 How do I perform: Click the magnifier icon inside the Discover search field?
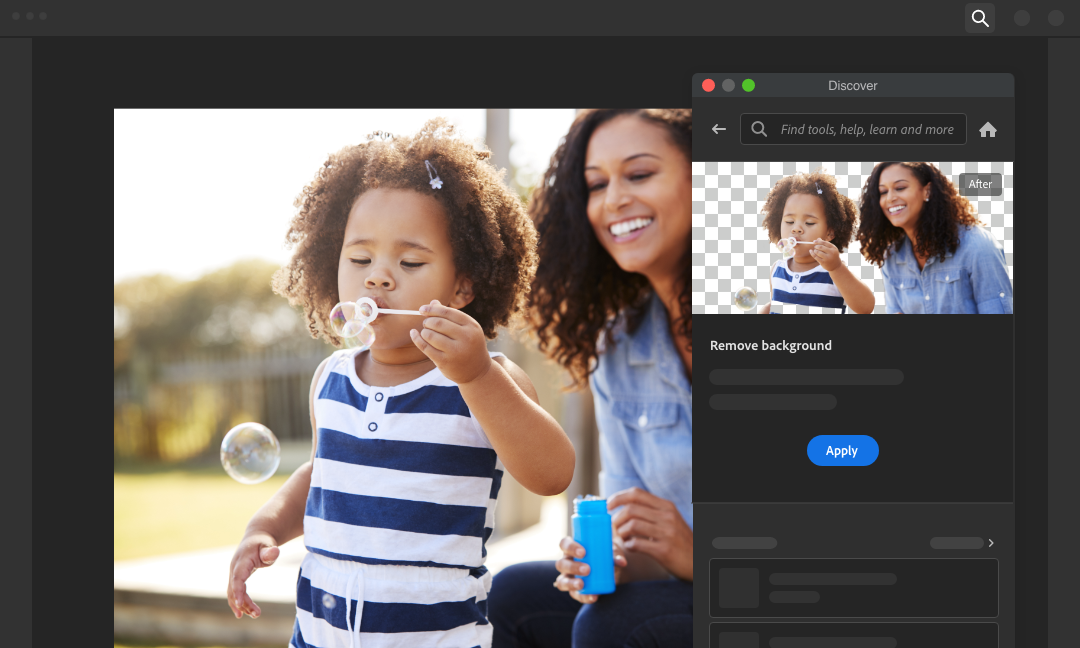[x=759, y=129]
